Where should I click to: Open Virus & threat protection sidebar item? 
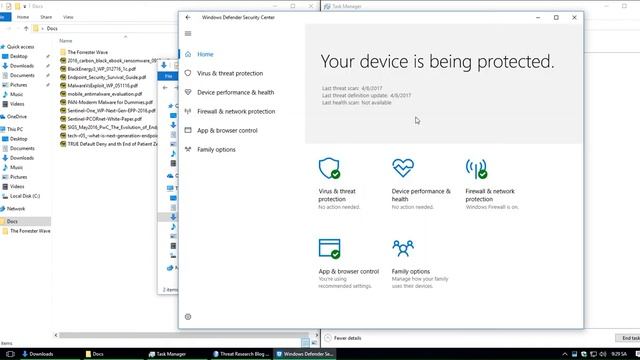(x=230, y=73)
